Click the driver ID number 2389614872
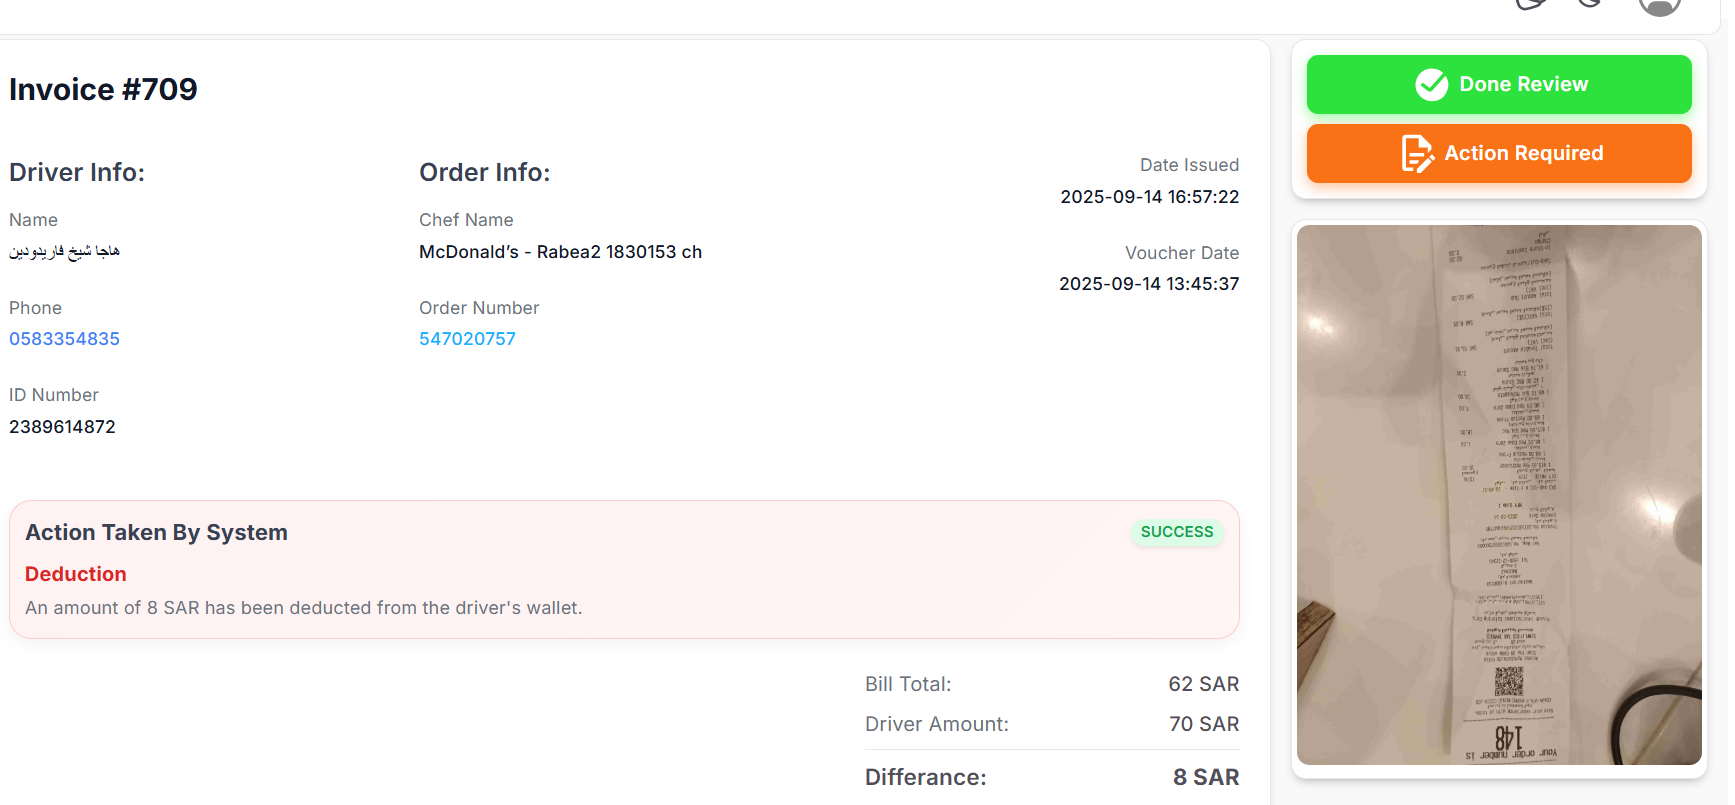This screenshot has height=805, width=1735. click(62, 427)
